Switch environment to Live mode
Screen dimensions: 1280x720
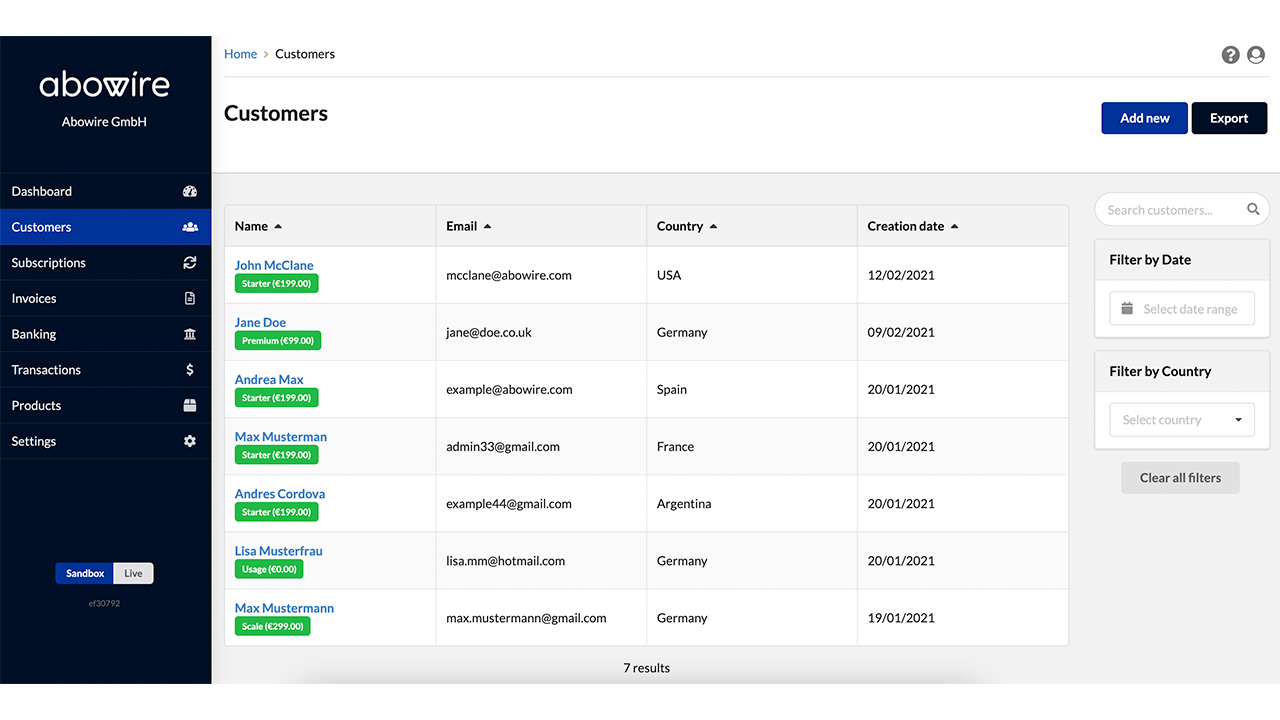[x=134, y=574]
